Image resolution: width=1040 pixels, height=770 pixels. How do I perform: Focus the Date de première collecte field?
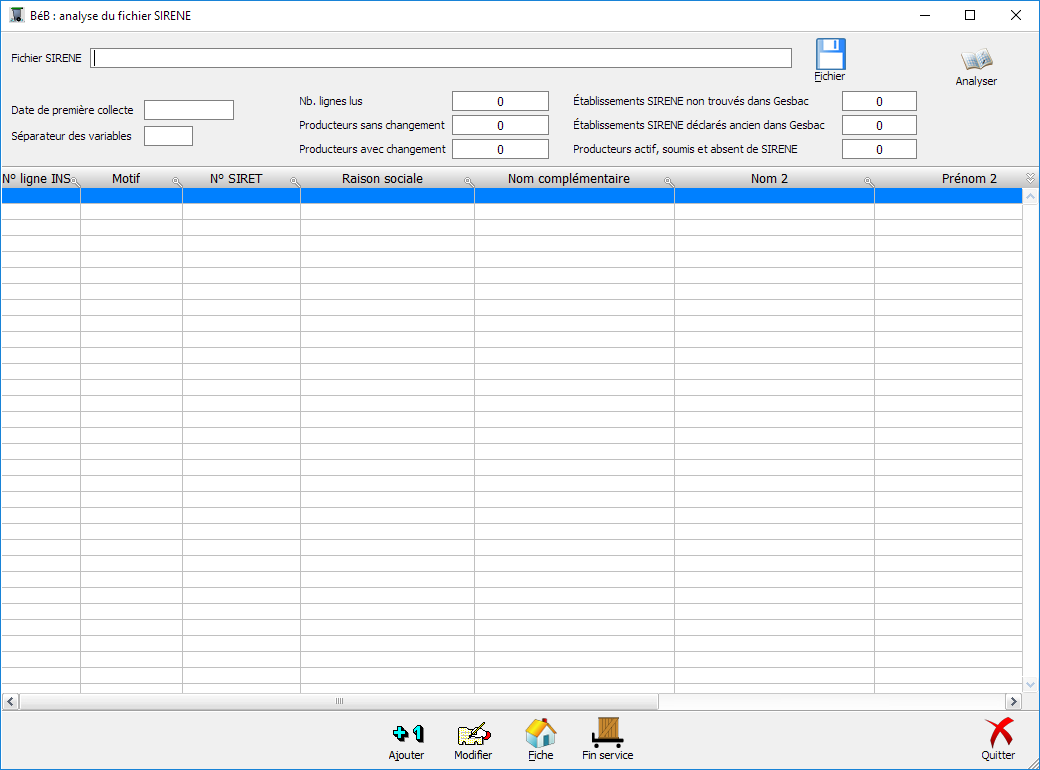(189, 110)
